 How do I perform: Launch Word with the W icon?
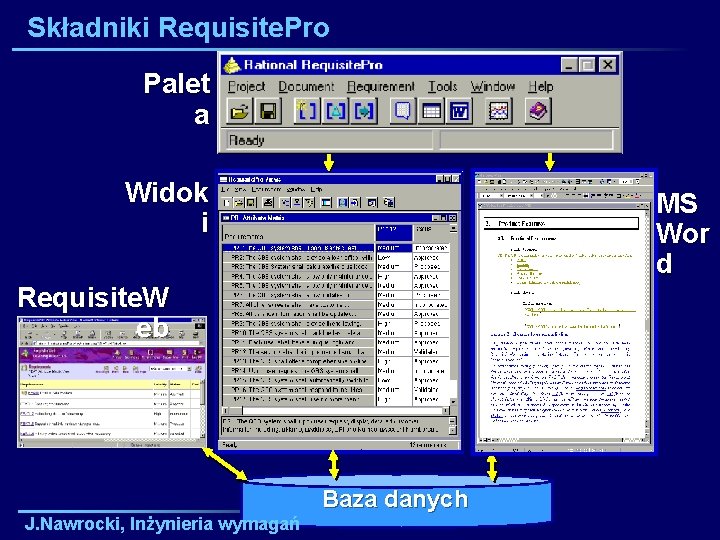click(460, 111)
